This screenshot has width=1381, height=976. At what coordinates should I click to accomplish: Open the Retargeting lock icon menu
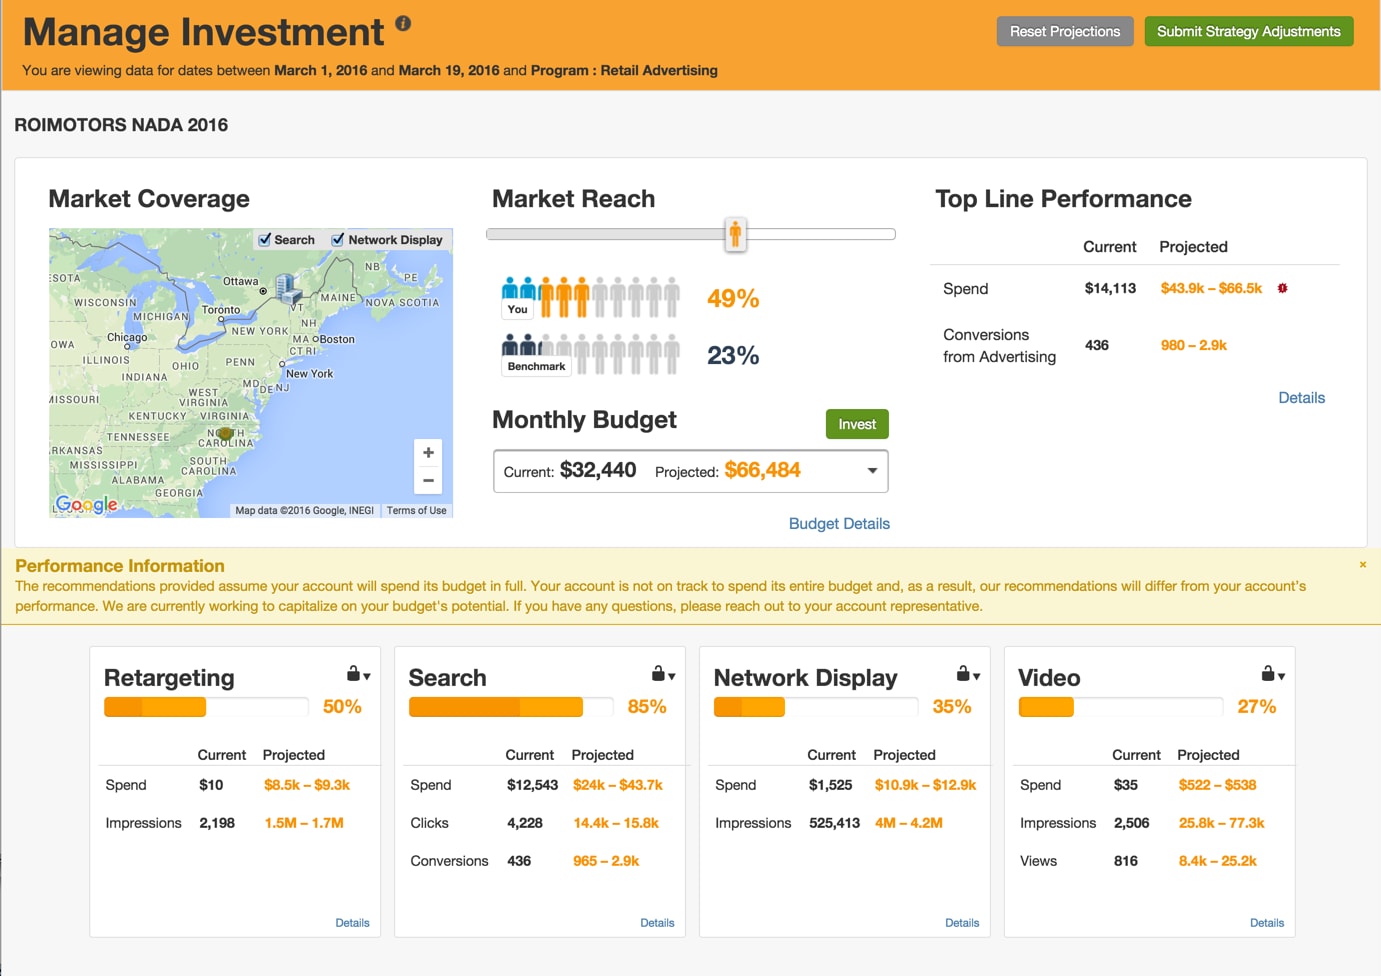[x=358, y=675]
